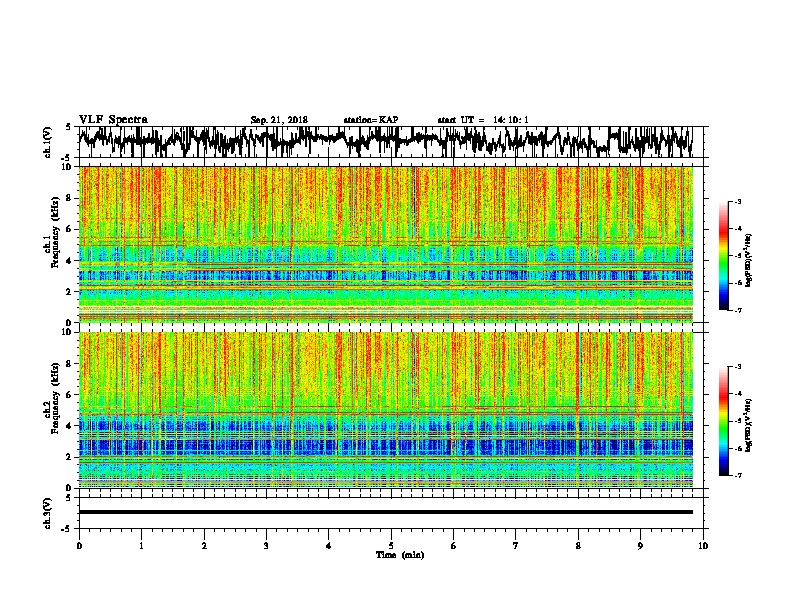Click time axis tick label "3"
This screenshot has height=612, width=792.
click(266, 545)
